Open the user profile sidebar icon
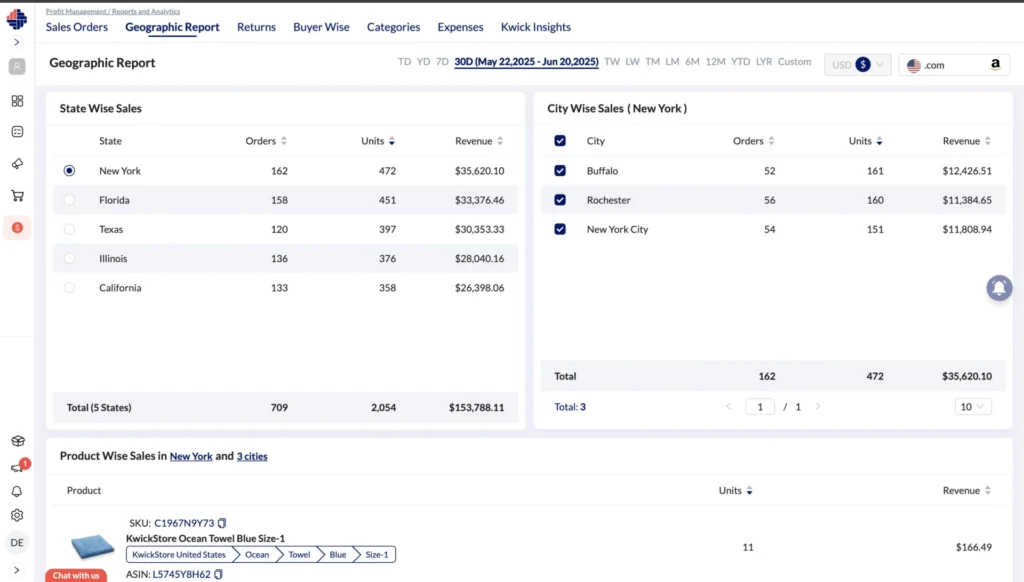The height and width of the screenshot is (582, 1024). 18,67
